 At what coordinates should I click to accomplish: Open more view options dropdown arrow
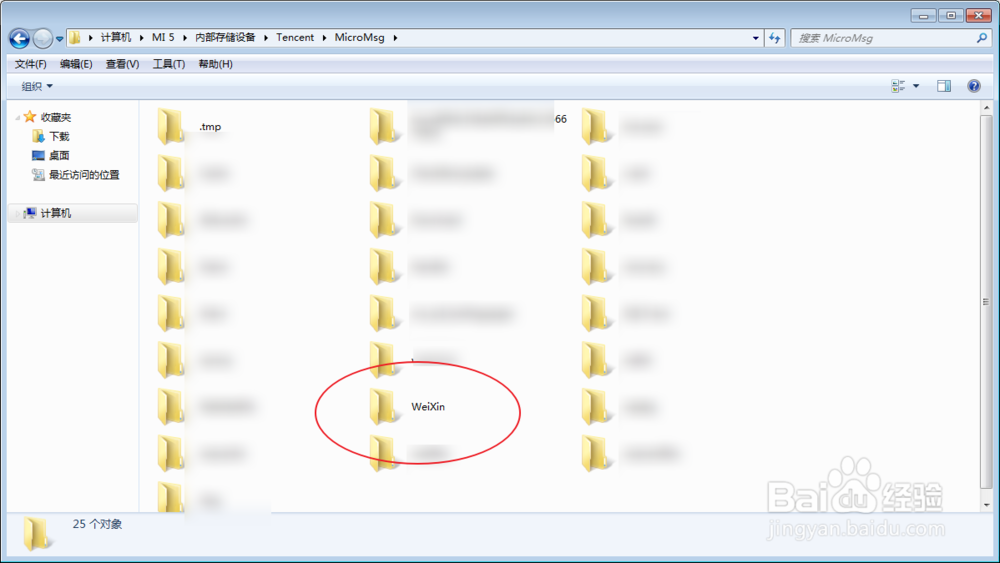coord(916,86)
